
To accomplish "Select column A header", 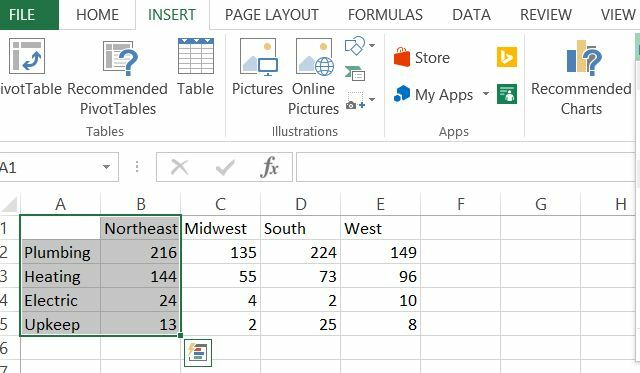I will (60, 204).
